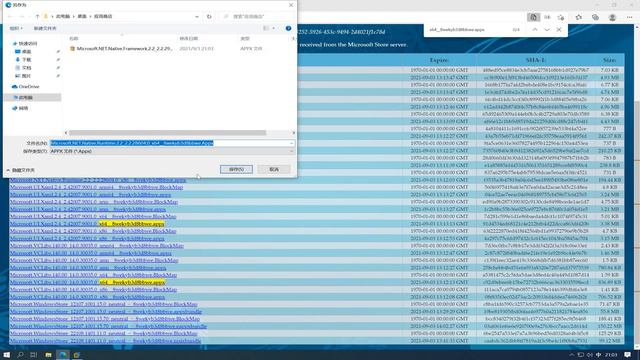Close the find-on-page bar

pos(559,30)
